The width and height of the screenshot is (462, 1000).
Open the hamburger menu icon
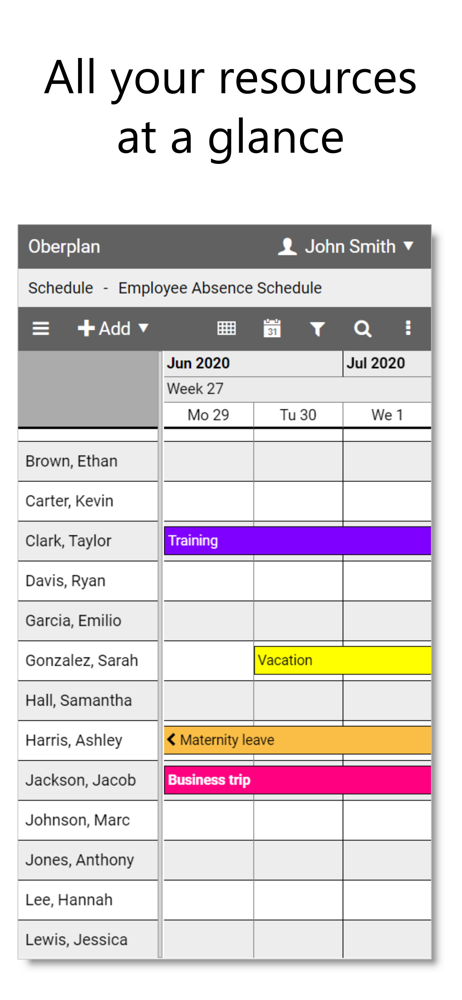(x=41, y=328)
